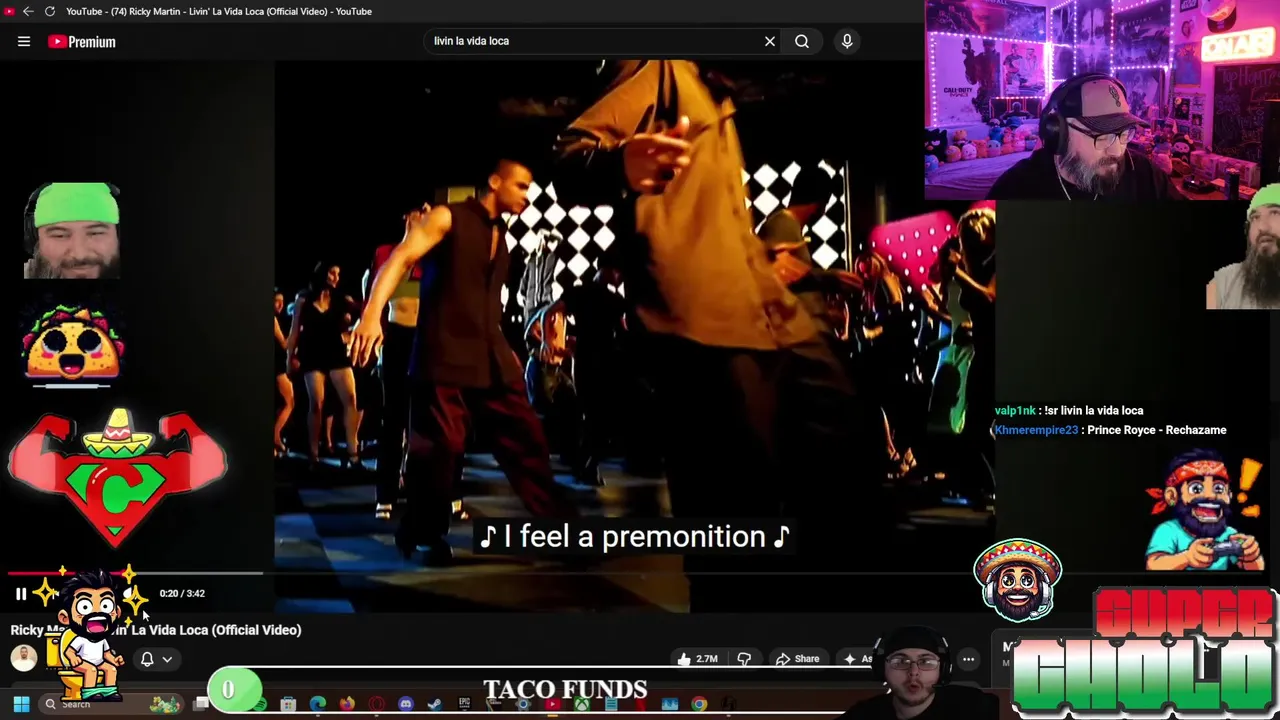Open Steam from the taskbar

tap(434, 704)
